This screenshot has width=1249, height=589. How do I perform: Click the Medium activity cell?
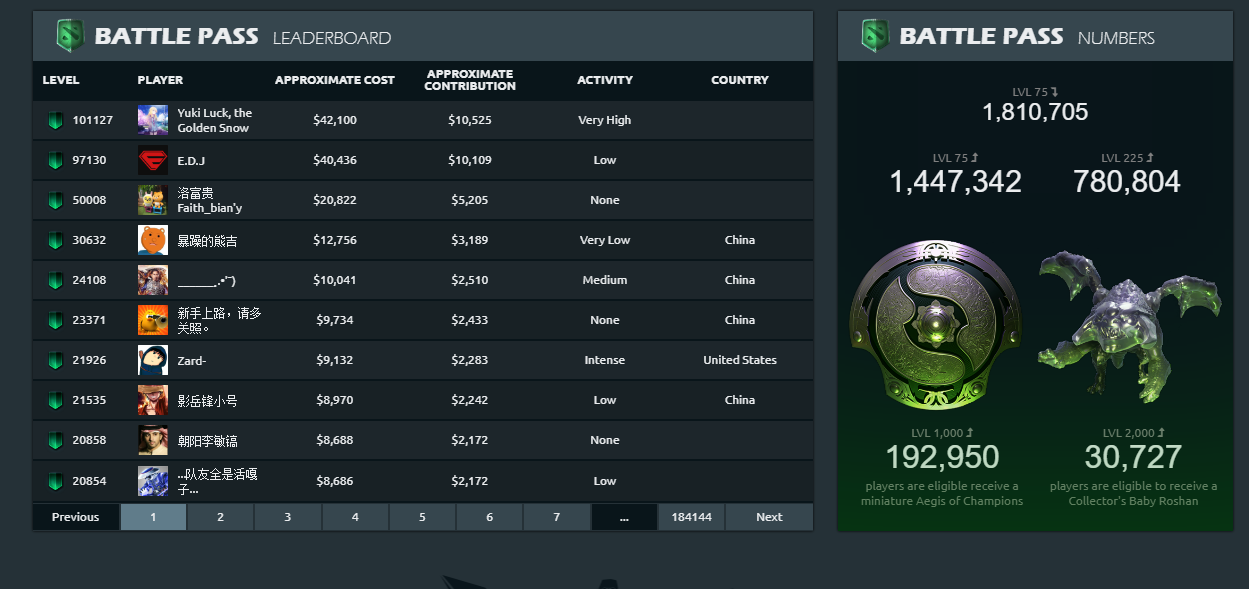tap(605, 280)
